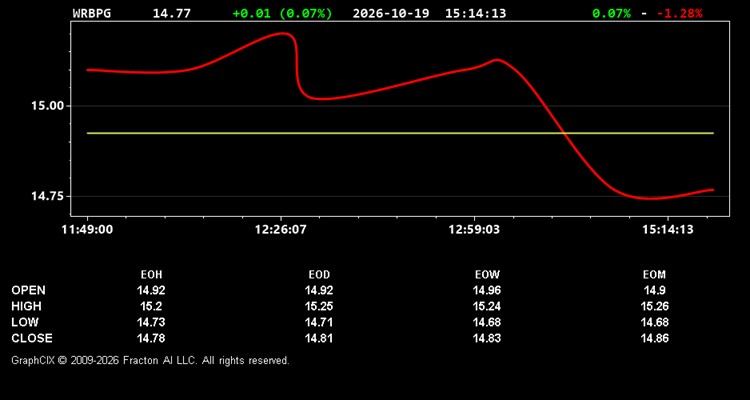Click the LOW row label
The width and height of the screenshot is (750, 400).
(x=25, y=322)
